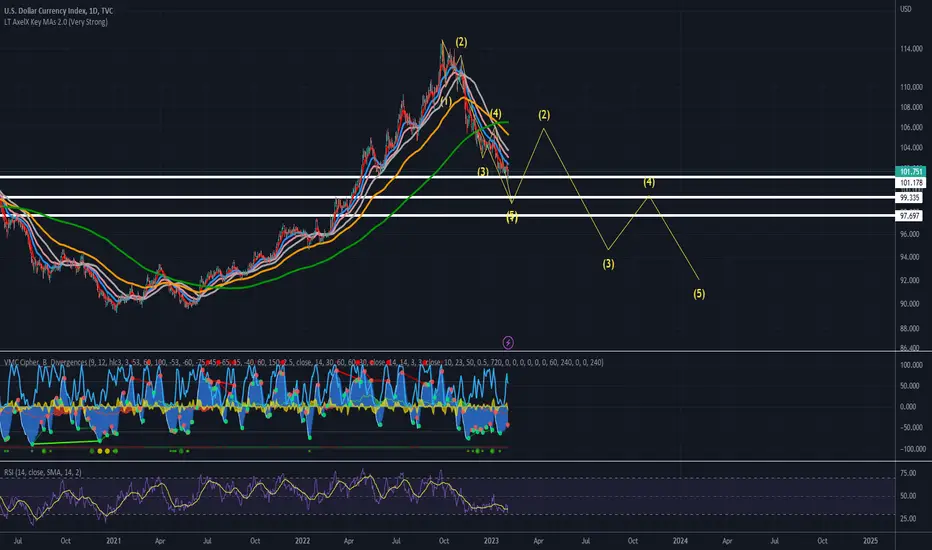
Task: Click the 100.000 label on the VMC Cipher scale
Action: click(x=911, y=365)
